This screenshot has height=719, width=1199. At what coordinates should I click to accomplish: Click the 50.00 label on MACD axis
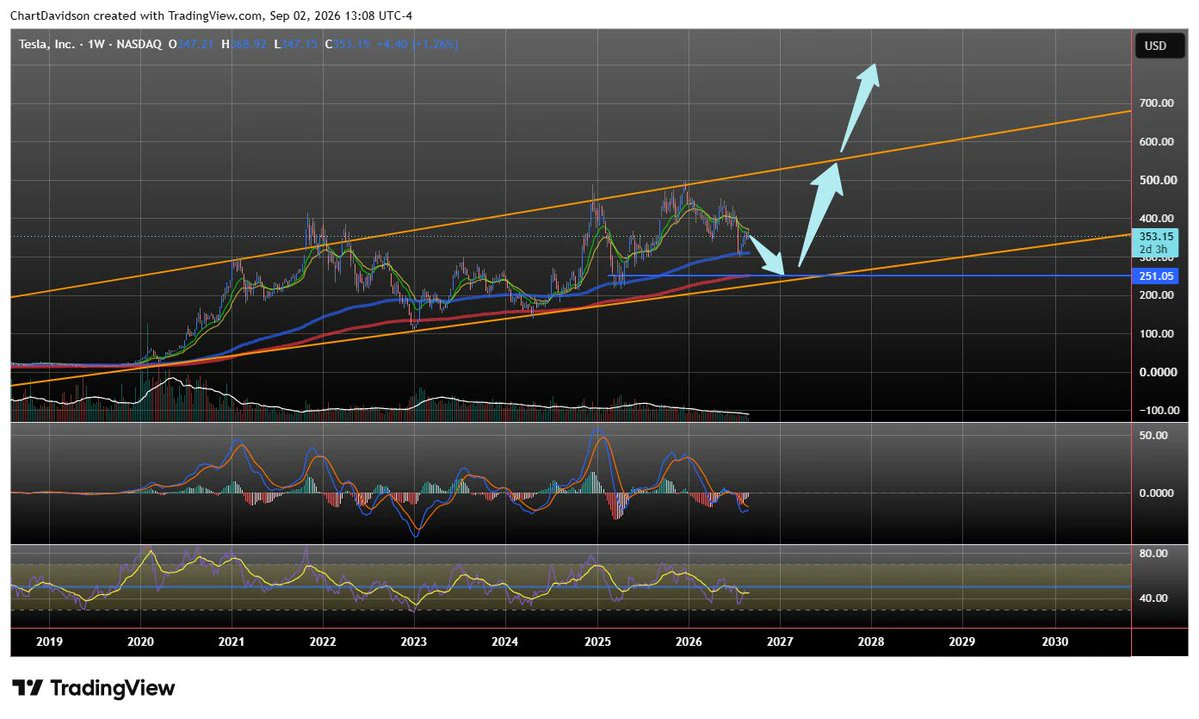(x=1153, y=435)
